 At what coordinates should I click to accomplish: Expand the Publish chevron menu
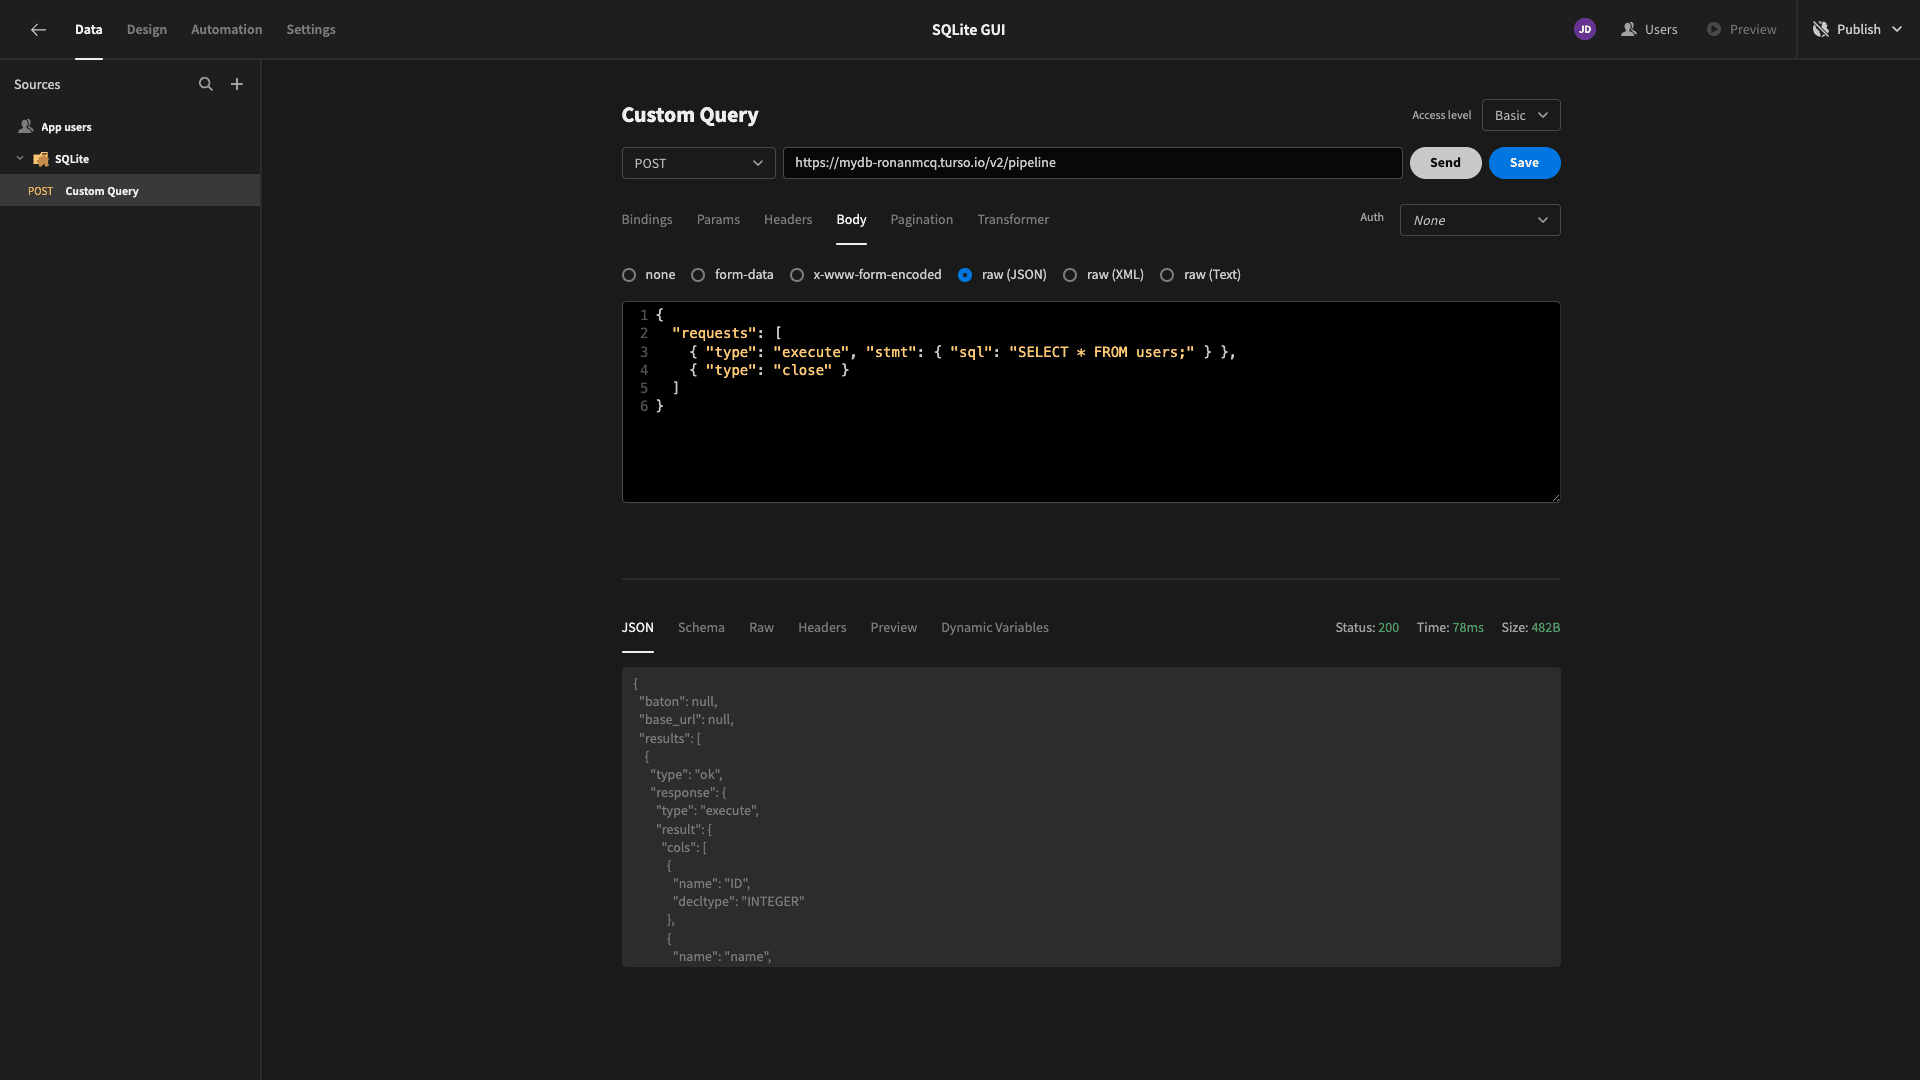[1897, 30]
